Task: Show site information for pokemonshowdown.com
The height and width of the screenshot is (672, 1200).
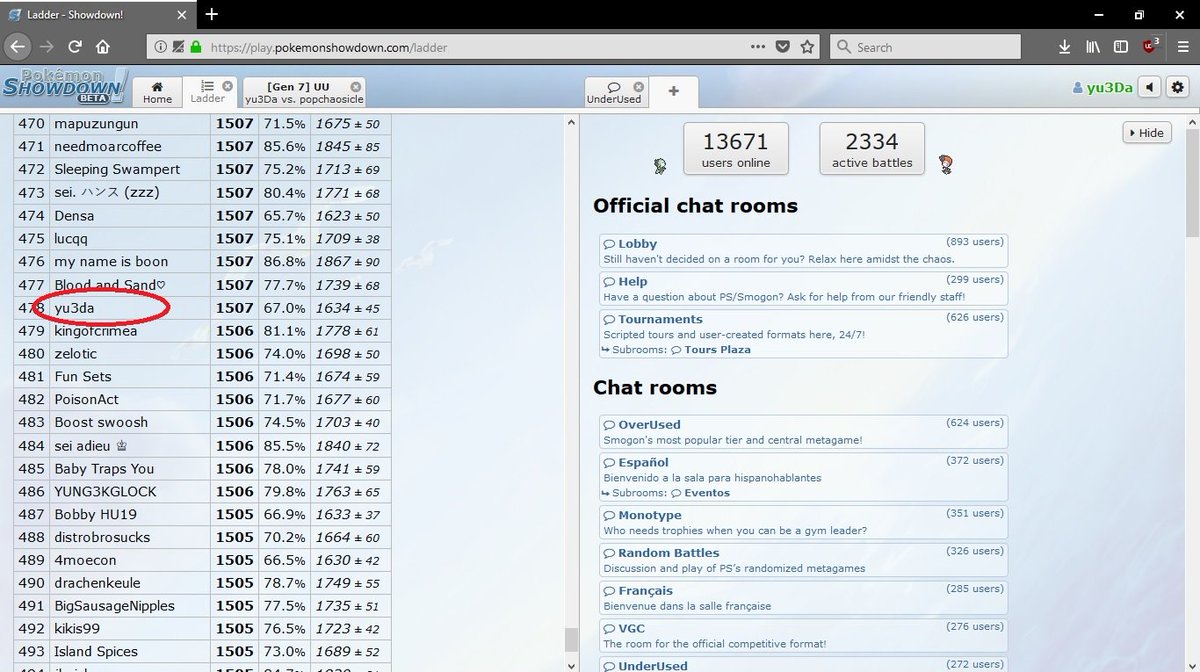Action: (x=161, y=47)
